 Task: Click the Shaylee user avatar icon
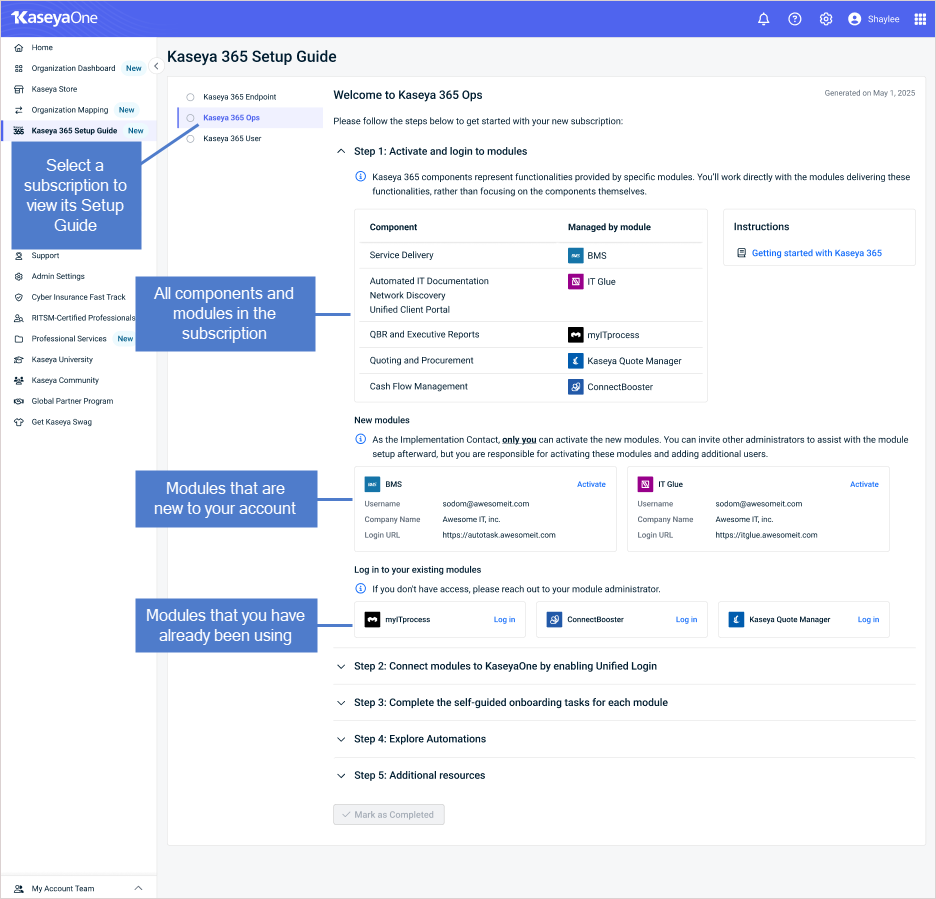pos(854,19)
